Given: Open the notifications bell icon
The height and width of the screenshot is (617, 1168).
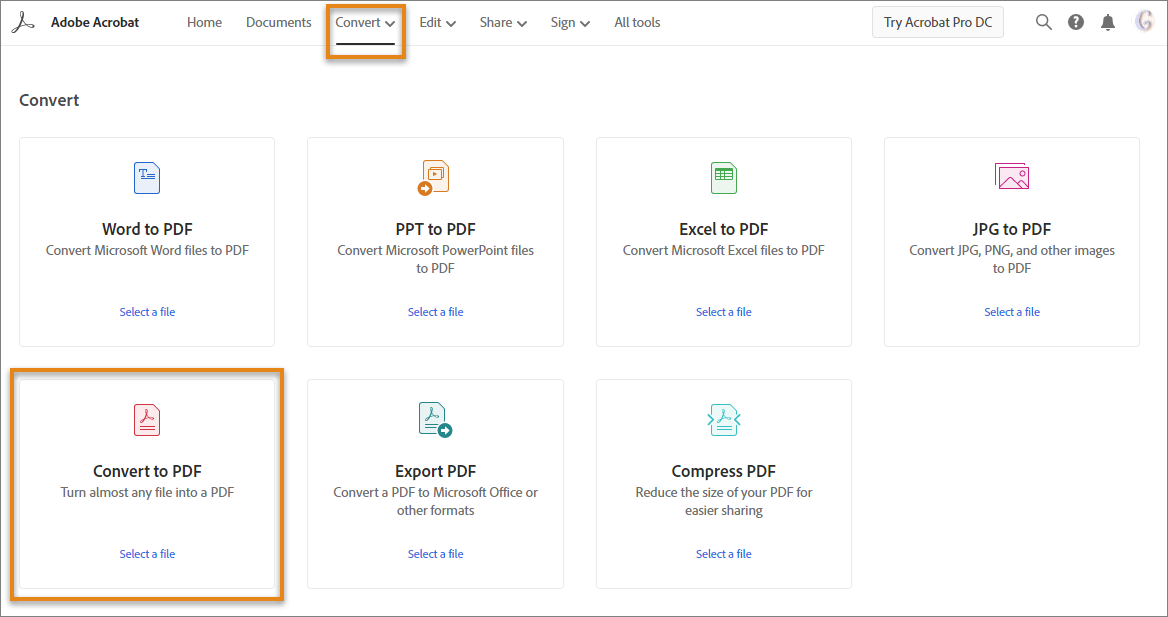Looking at the screenshot, I should point(1107,21).
